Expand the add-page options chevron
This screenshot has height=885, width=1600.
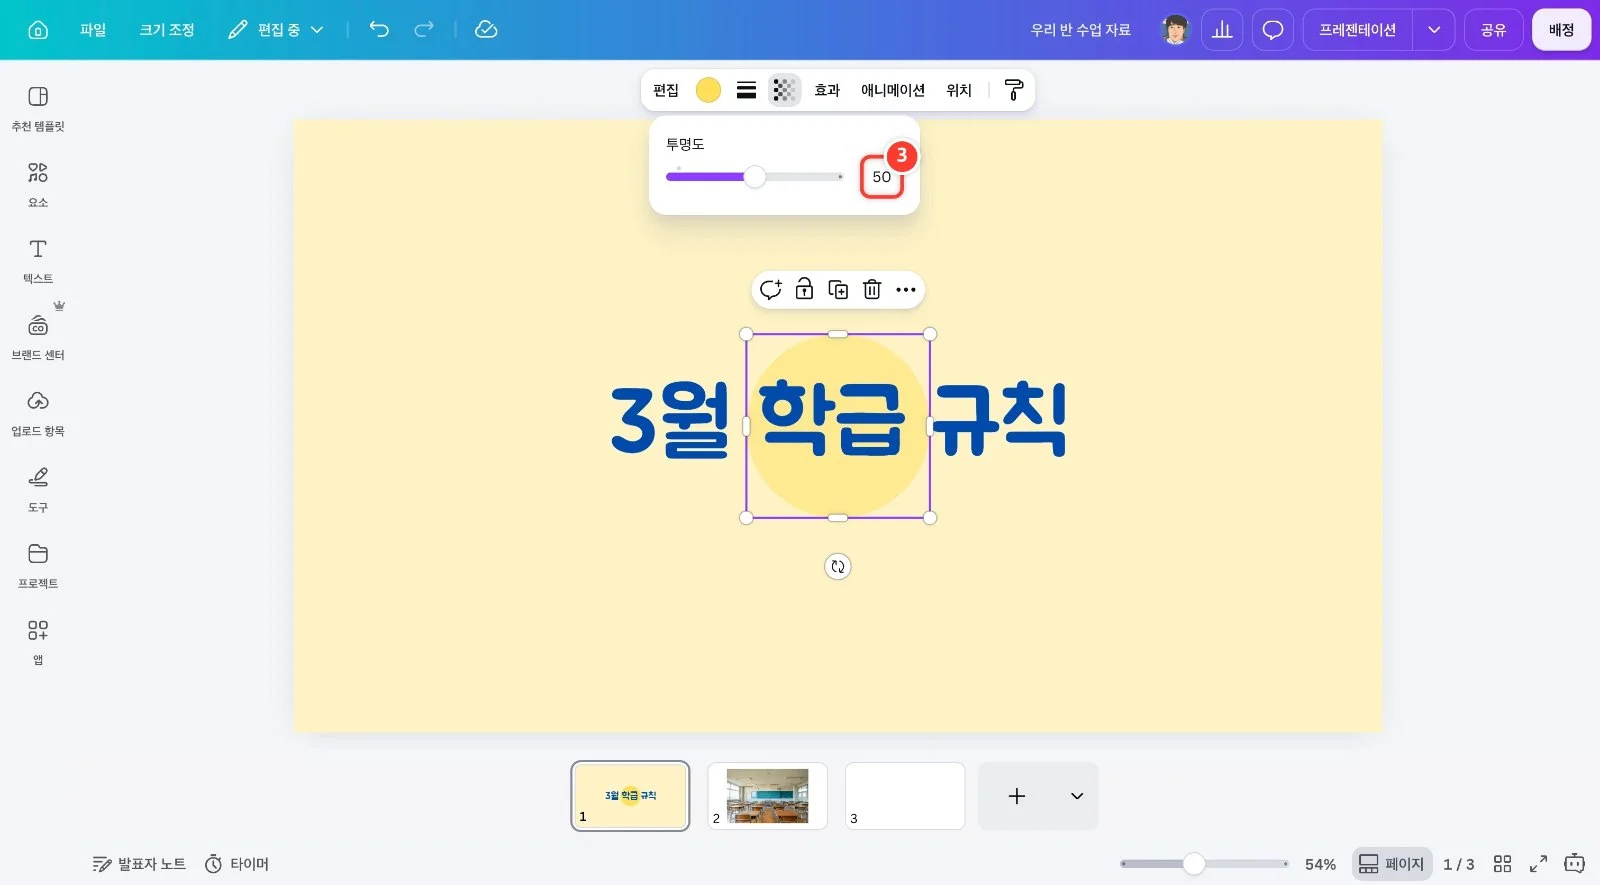(1077, 796)
